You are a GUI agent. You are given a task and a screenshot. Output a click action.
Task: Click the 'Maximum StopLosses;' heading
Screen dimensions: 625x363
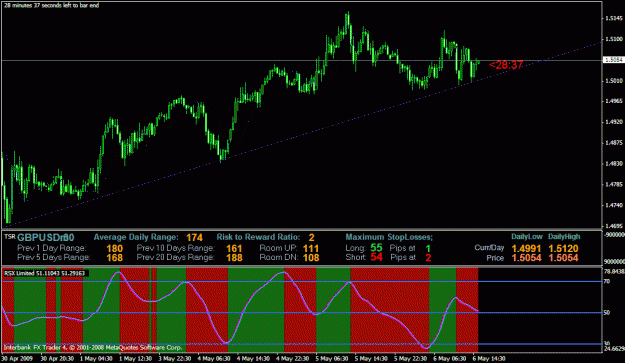[x=389, y=237]
